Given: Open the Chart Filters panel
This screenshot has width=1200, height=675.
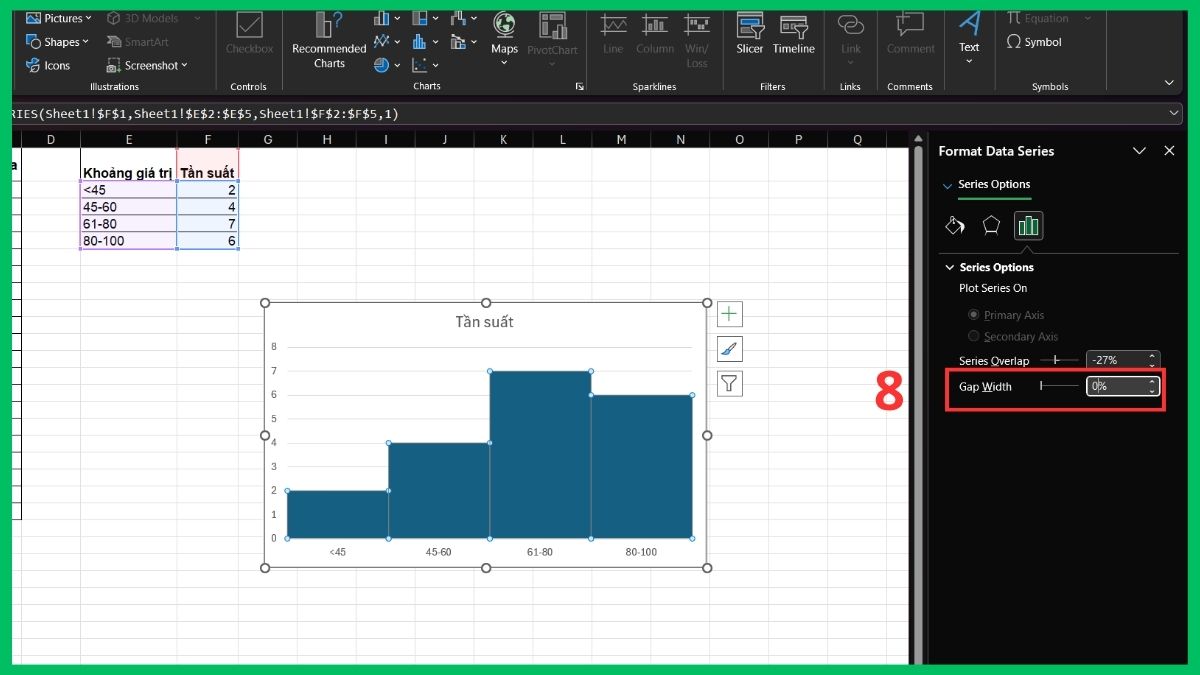Looking at the screenshot, I should (729, 383).
